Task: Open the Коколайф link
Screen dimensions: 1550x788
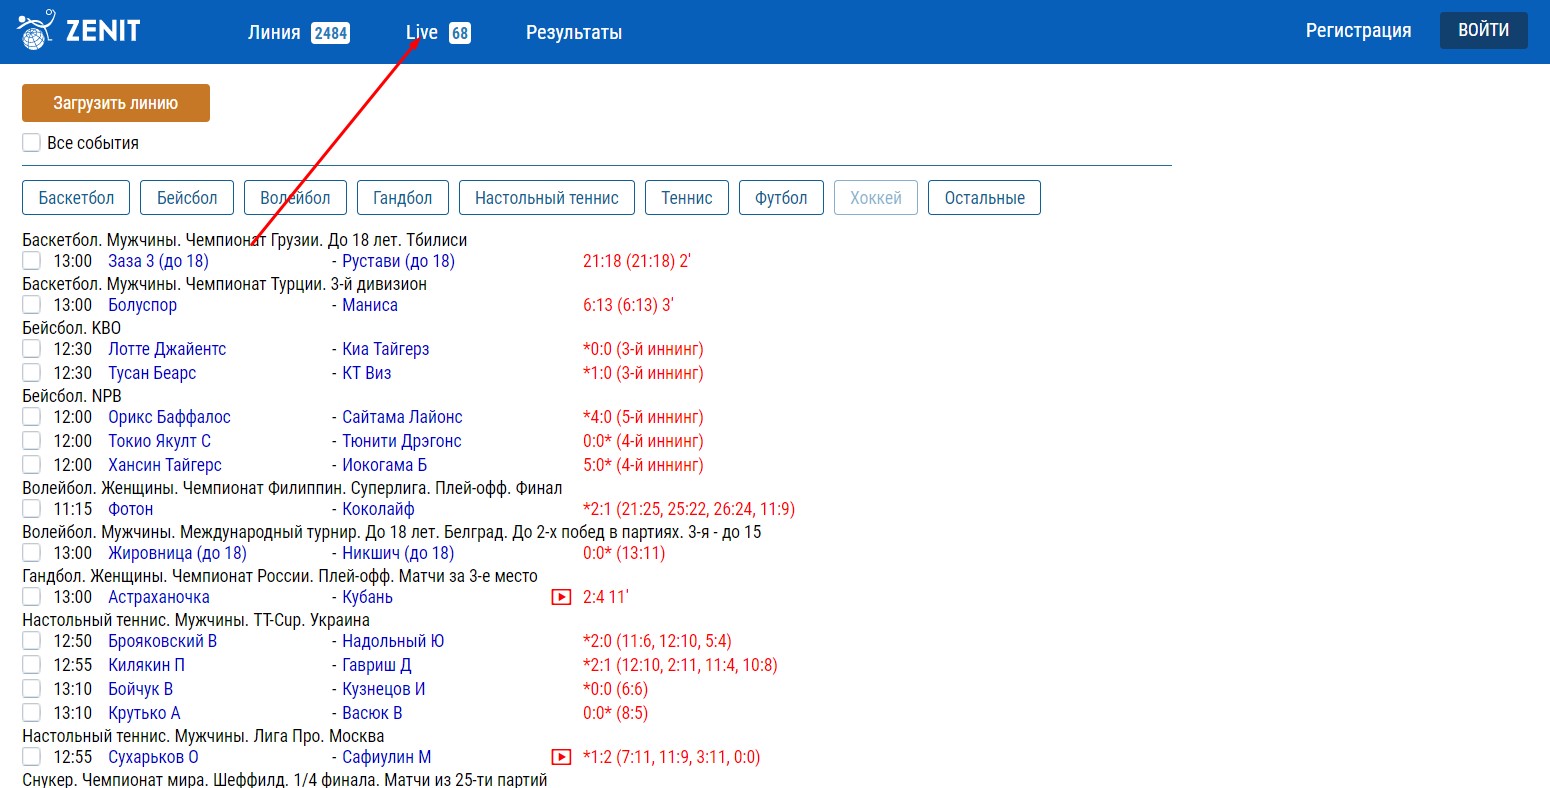Action: click(x=378, y=509)
